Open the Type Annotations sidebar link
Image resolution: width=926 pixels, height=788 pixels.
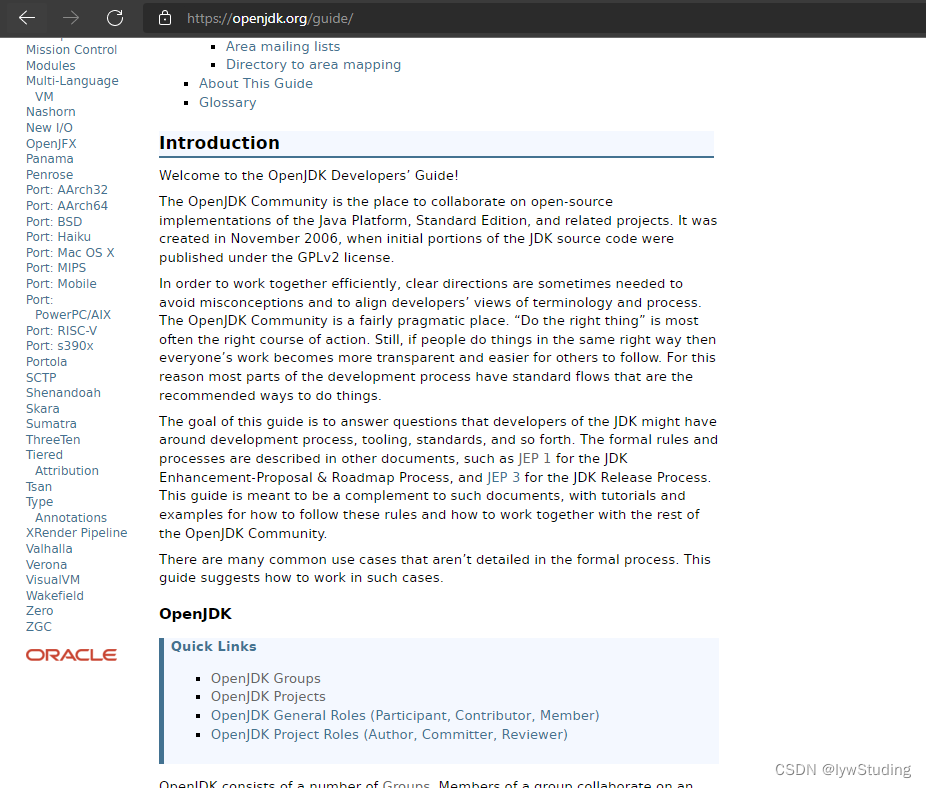[67, 510]
